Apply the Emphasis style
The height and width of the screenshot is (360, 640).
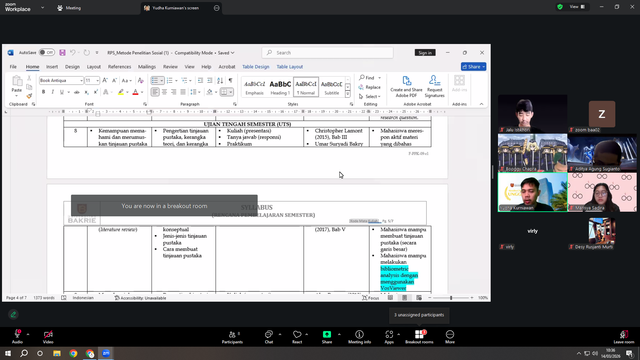pyautogui.click(x=254, y=87)
